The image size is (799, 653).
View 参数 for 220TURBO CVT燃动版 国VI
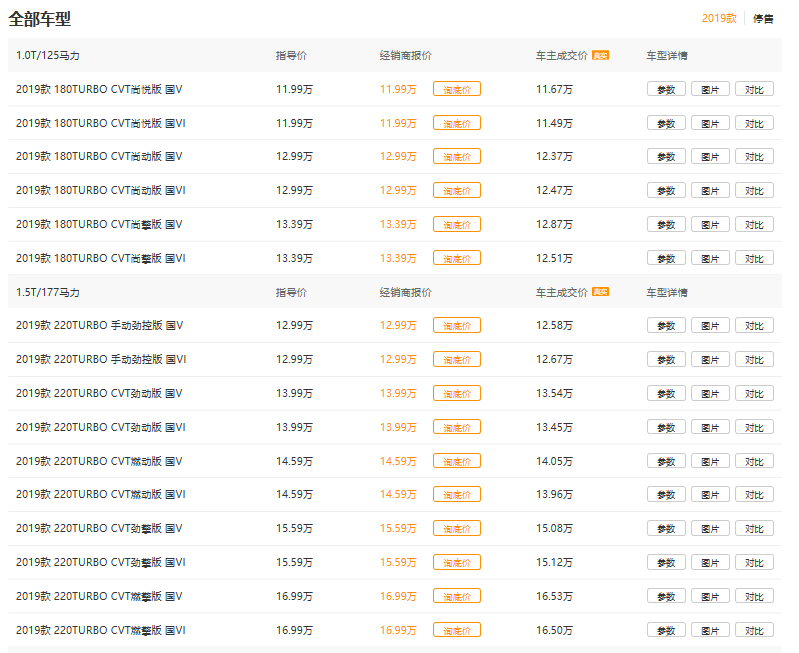tap(666, 495)
